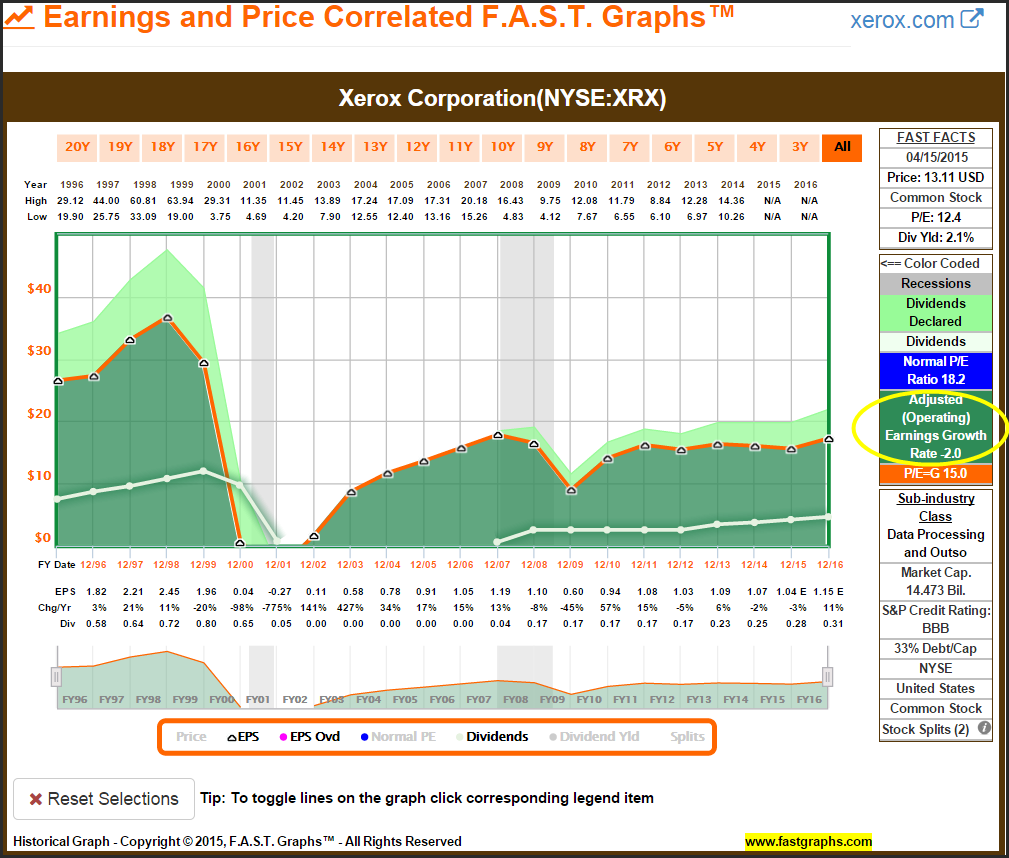Show the Normal PE line in the legend
This screenshot has width=1009, height=858.
click(397, 737)
